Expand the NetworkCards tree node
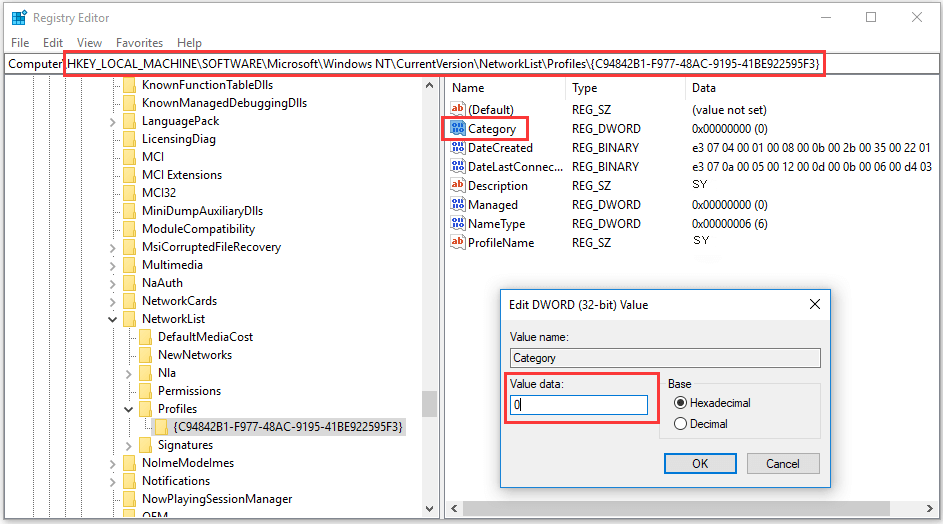Image resolution: width=943 pixels, height=524 pixels. click(112, 302)
